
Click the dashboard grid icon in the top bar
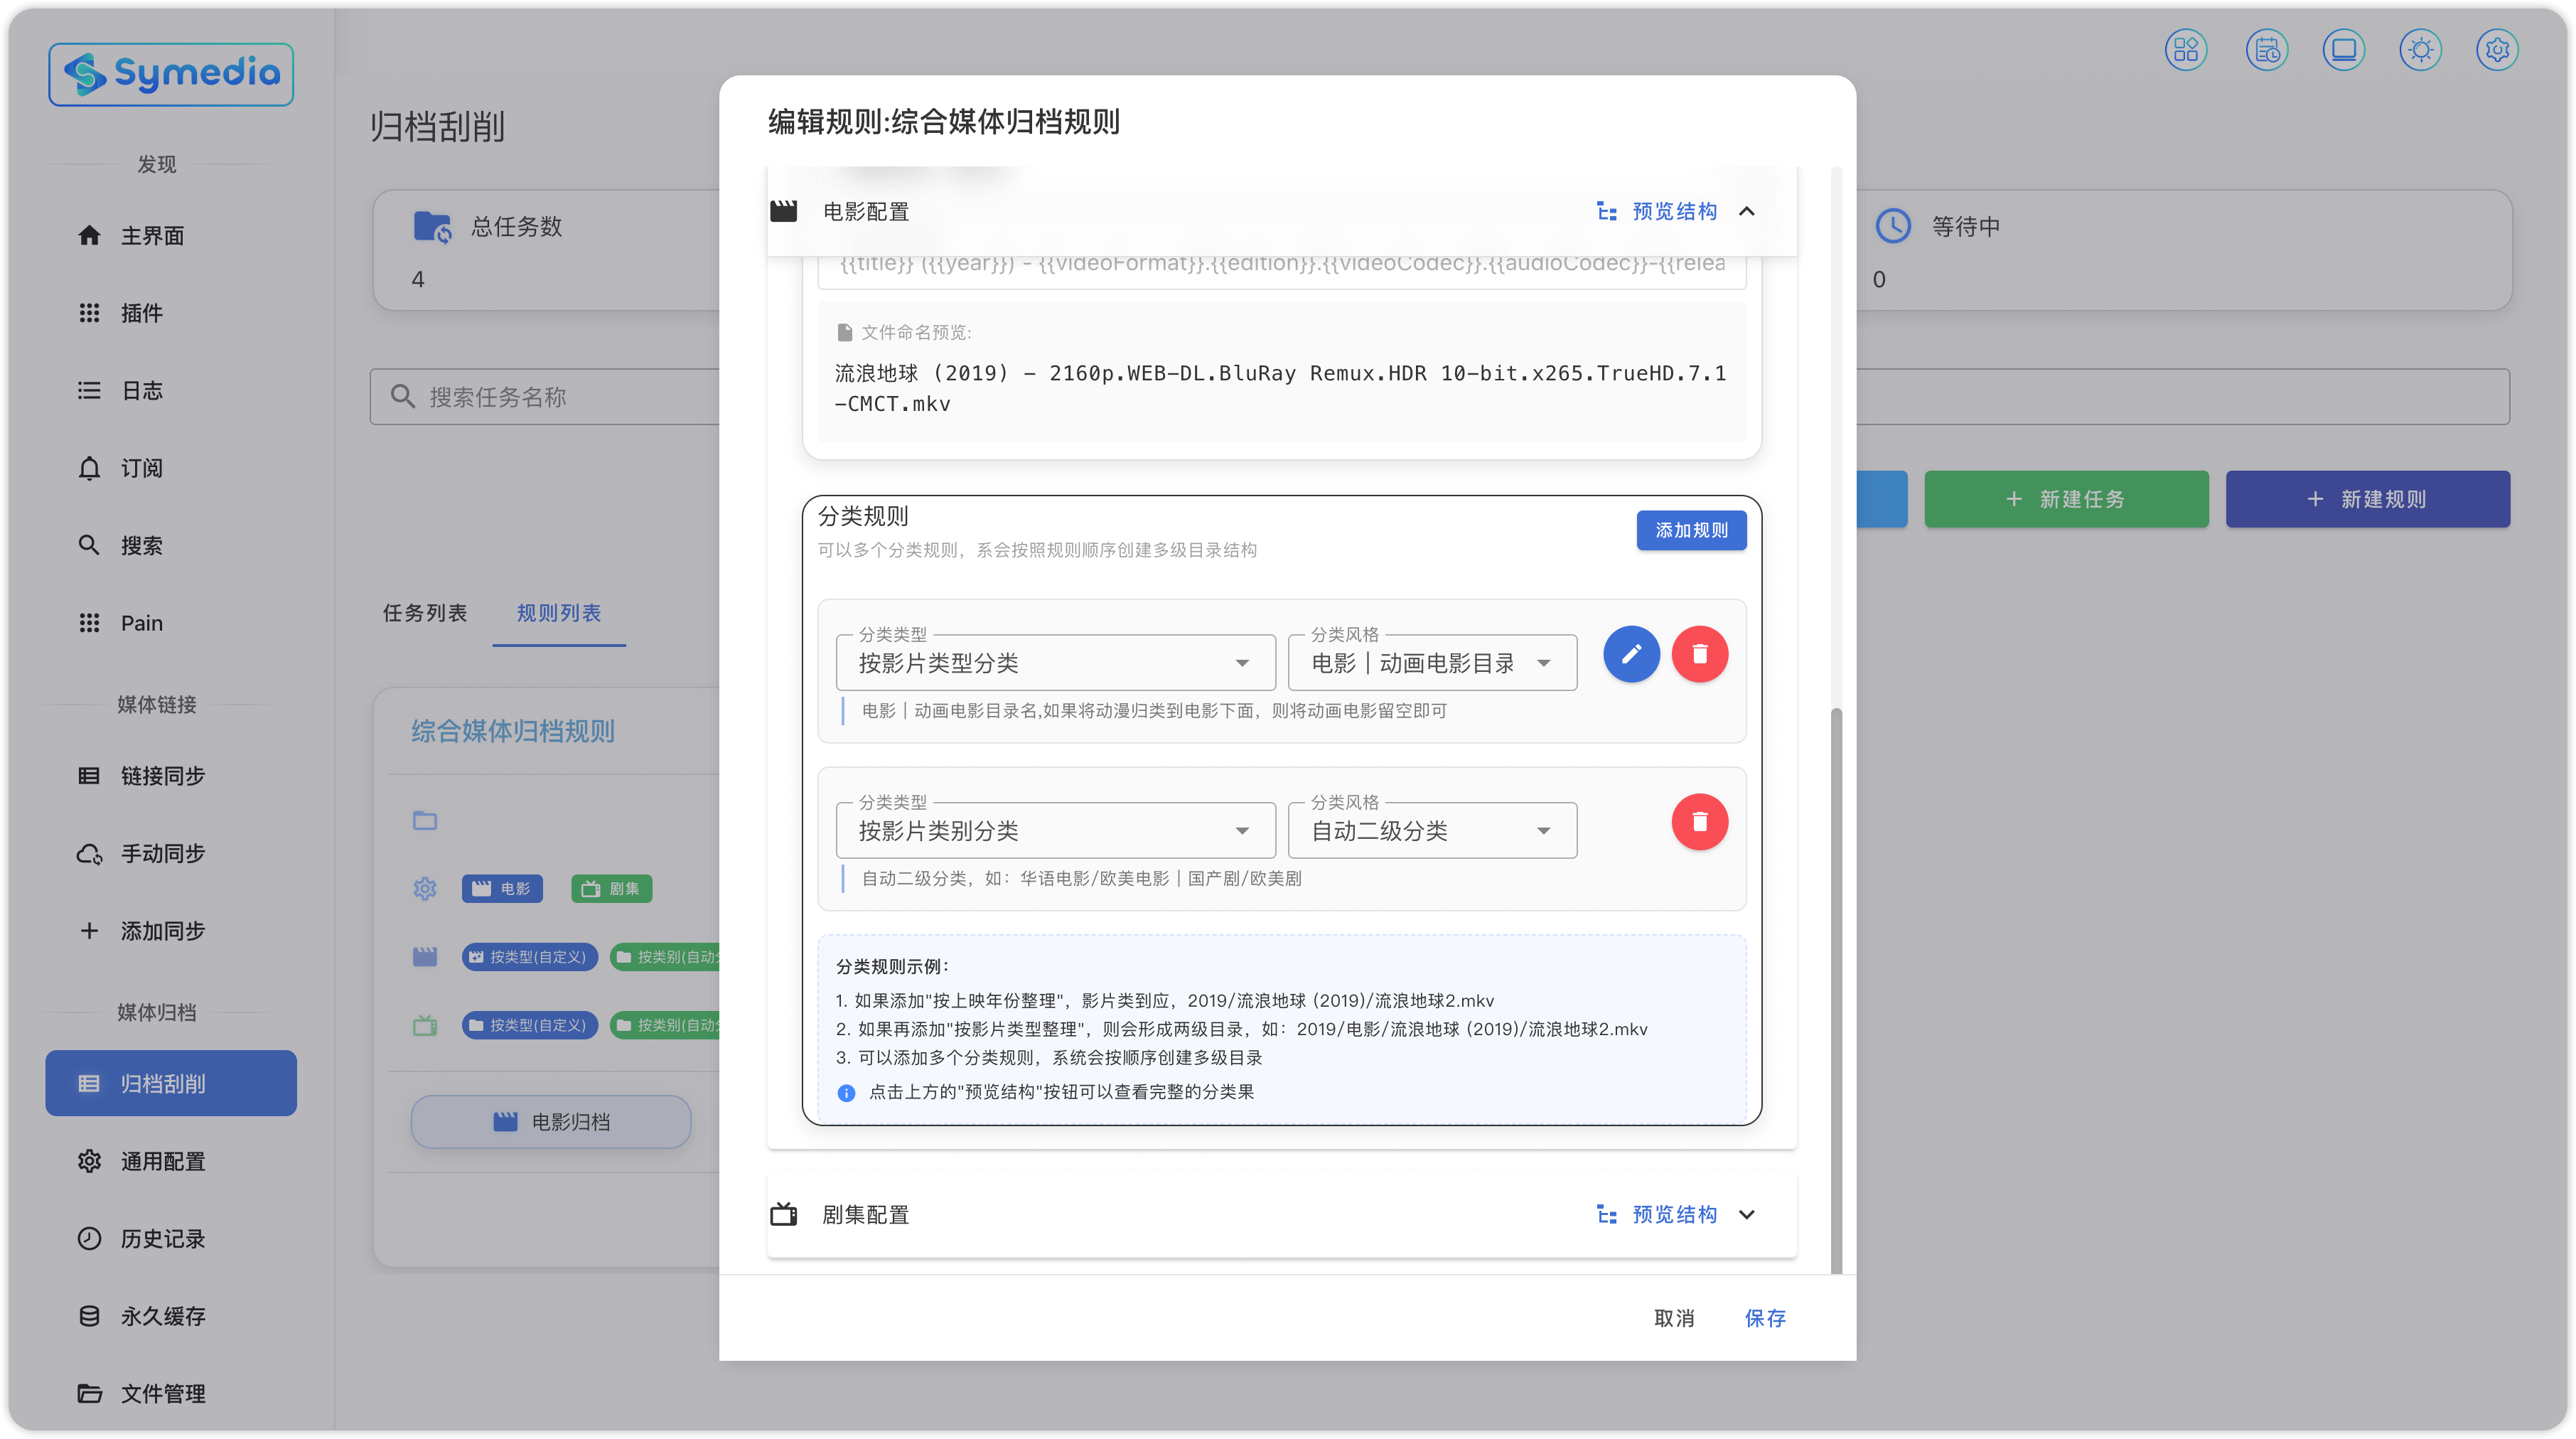(2186, 50)
